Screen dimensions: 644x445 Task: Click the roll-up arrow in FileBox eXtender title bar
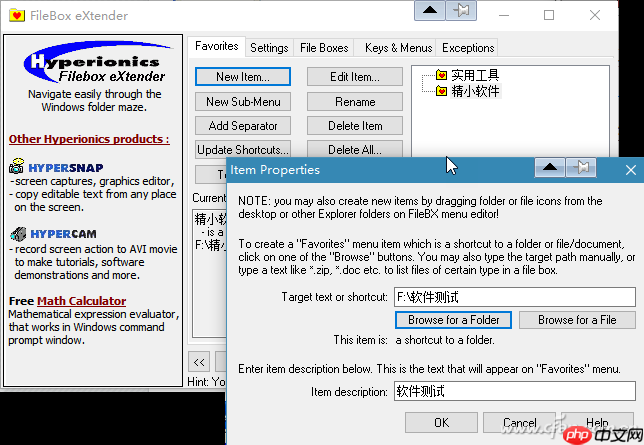pyautogui.click(x=428, y=12)
